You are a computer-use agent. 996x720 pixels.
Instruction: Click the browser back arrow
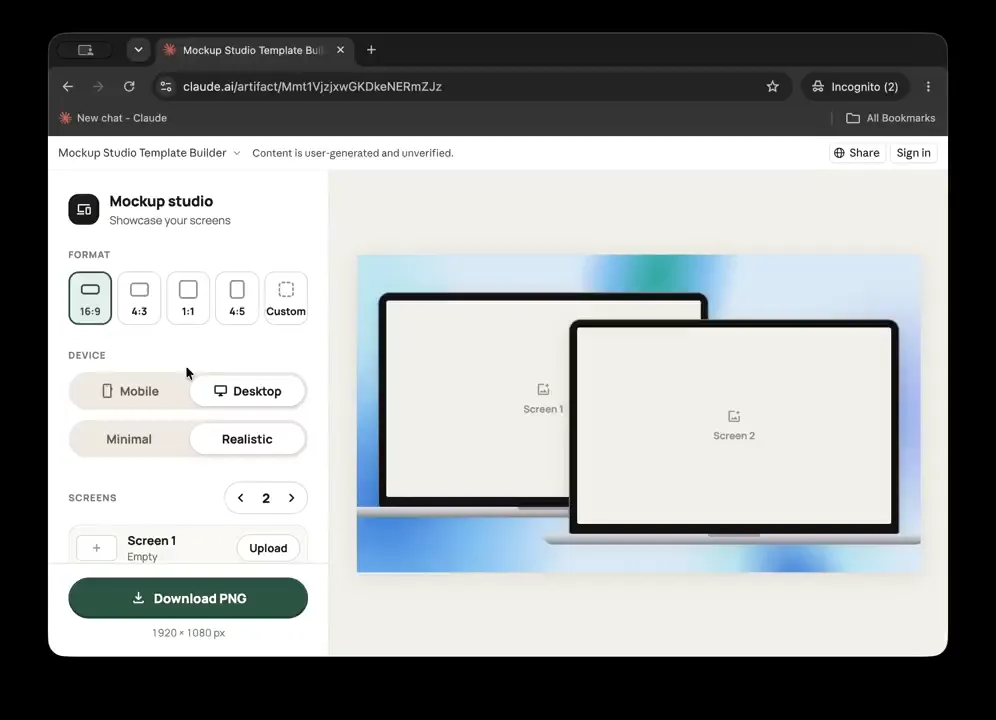(68, 86)
